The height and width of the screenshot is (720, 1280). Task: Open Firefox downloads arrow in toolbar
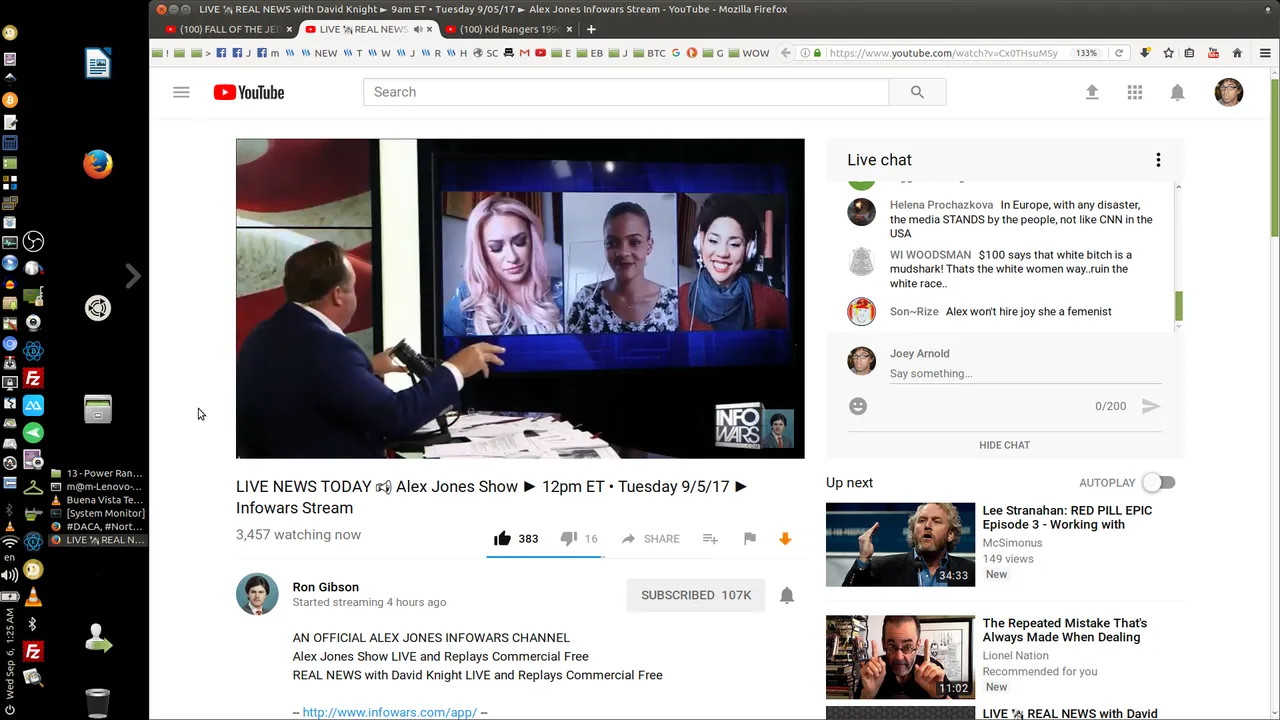(1145, 53)
